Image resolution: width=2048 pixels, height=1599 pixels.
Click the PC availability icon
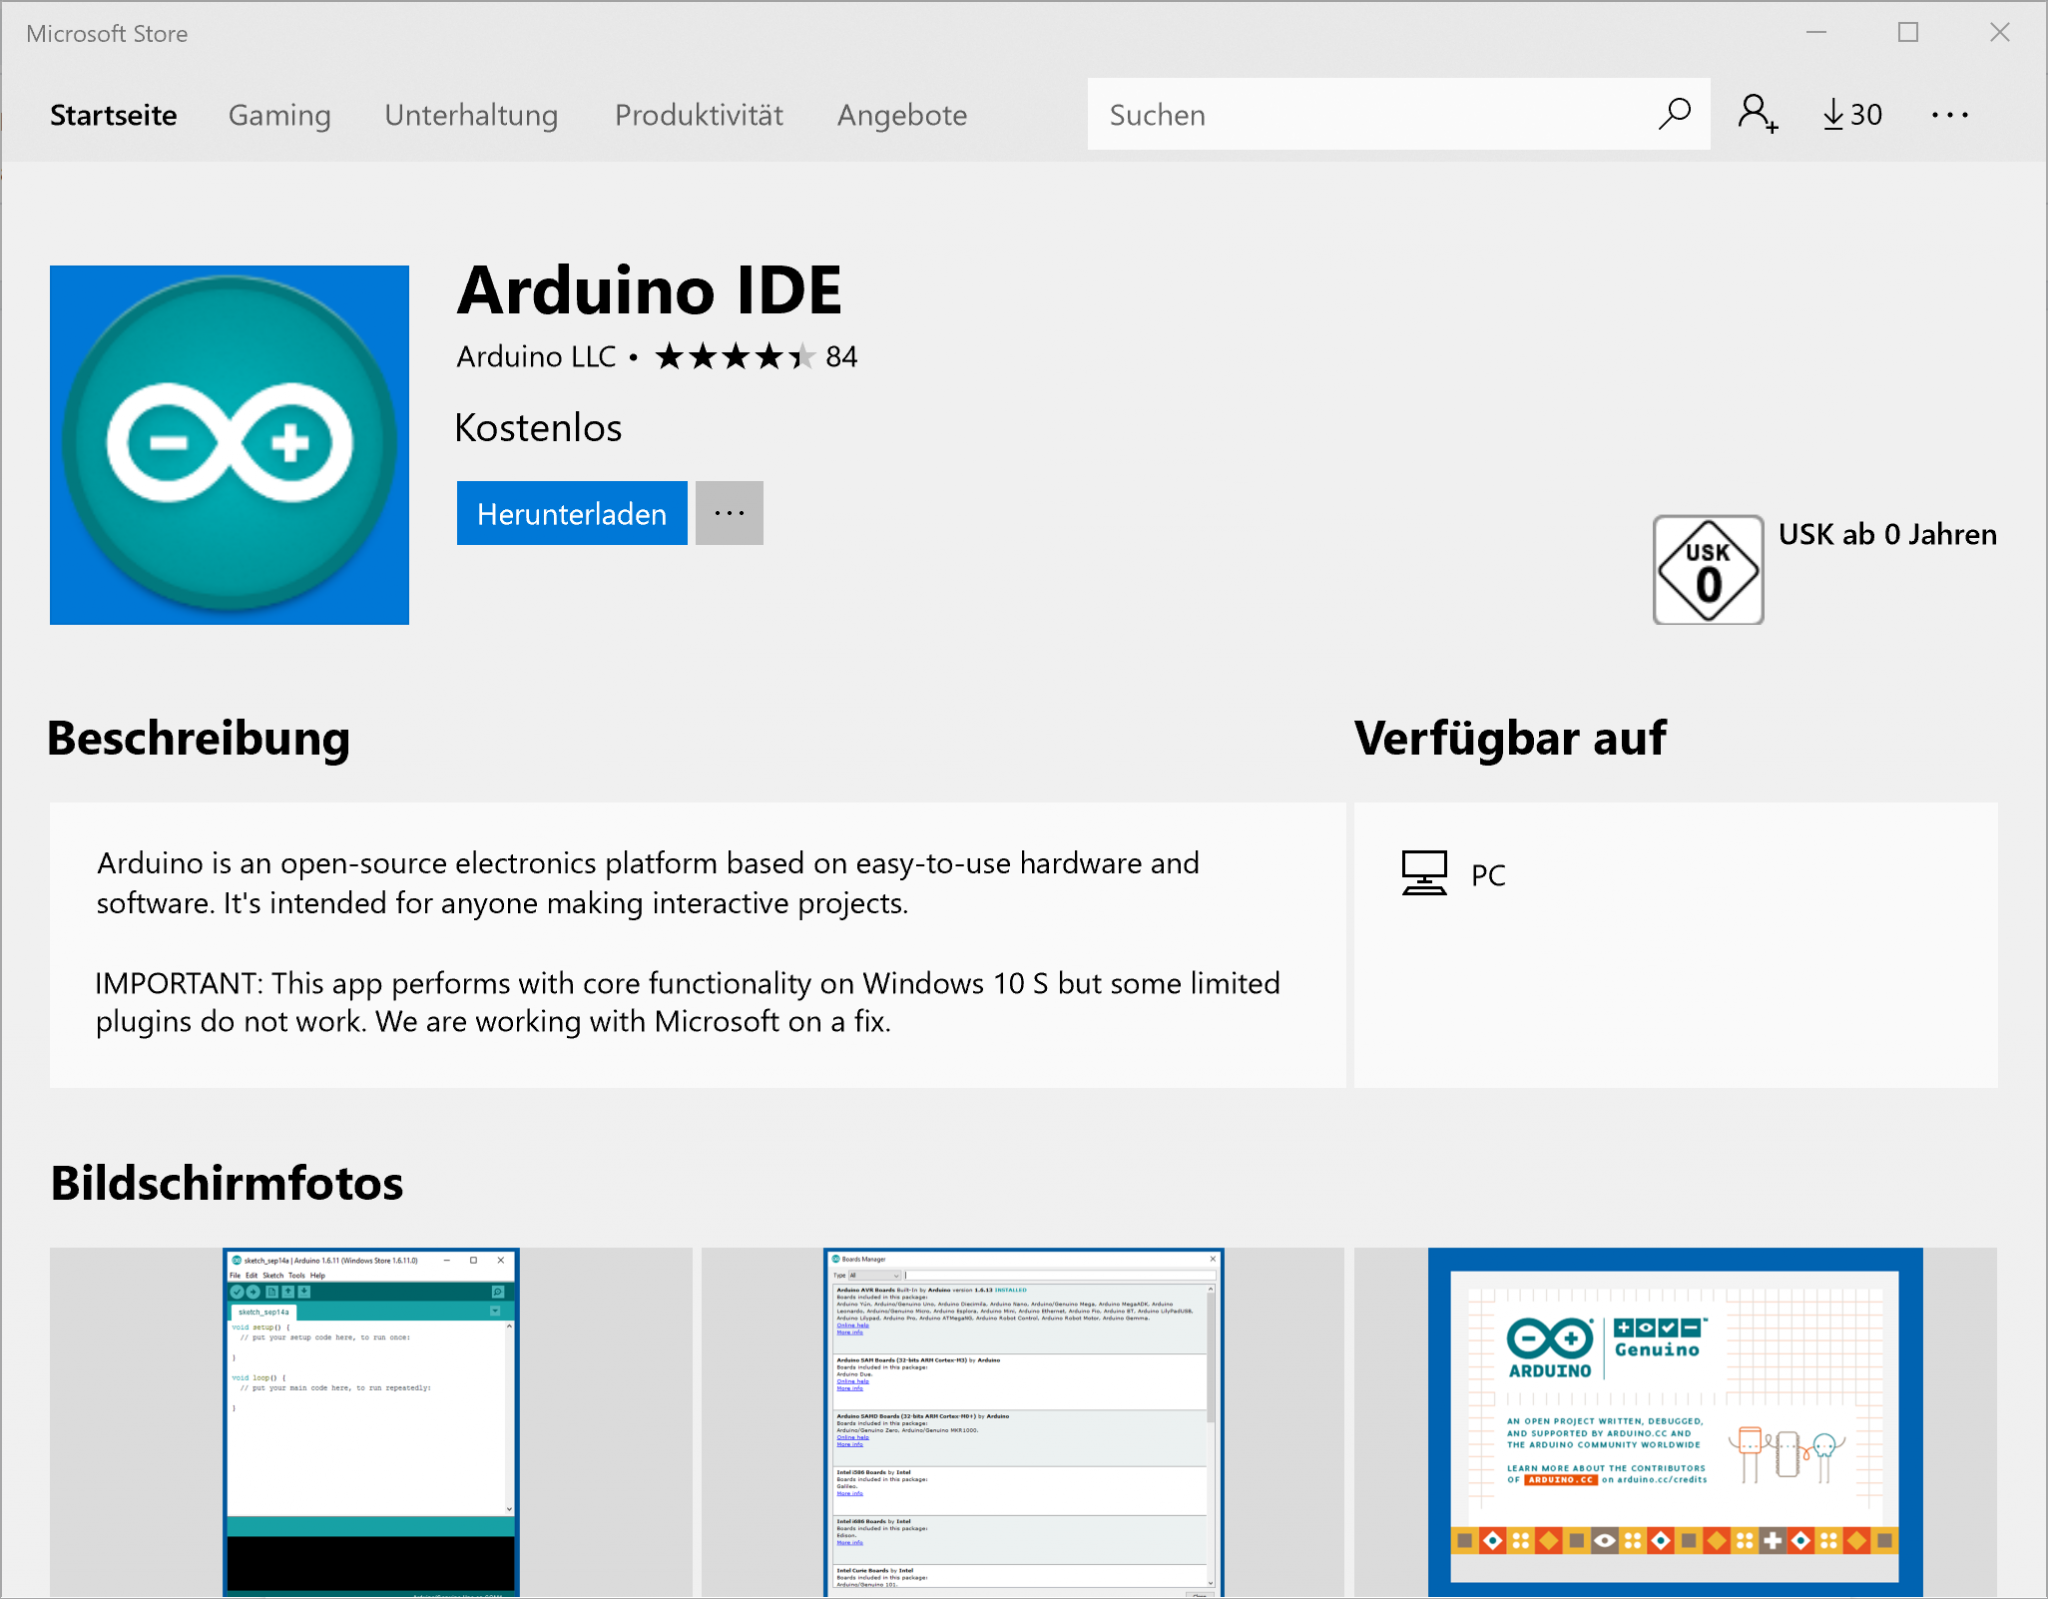point(1424,871)
